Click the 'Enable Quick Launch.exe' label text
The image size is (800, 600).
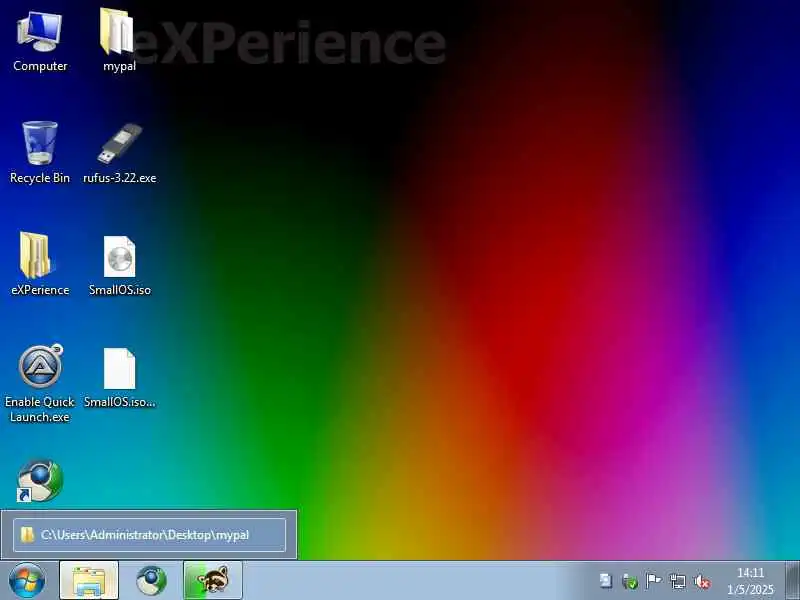(40, 409)
